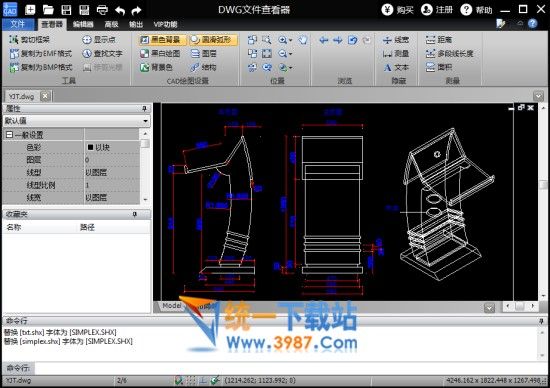This screenshot has width=550, height=388.
Task: Expand the zoom-in dropdown arrow in 位置 group
Action: [290, 40]
